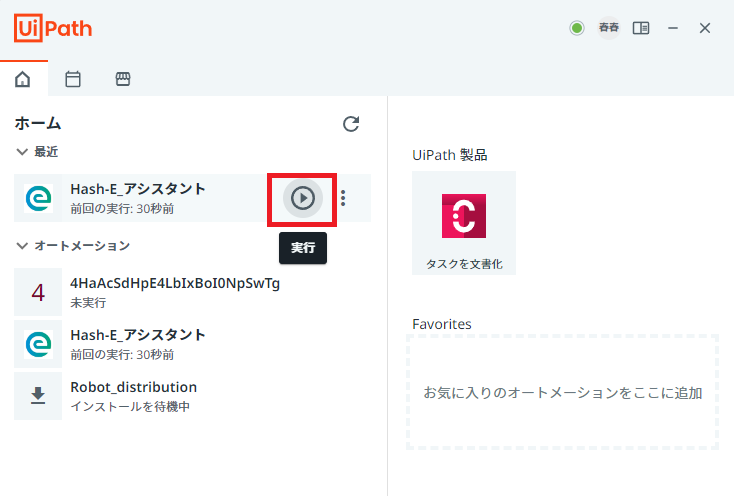Collapse the オートメーション section

point(22,246)
